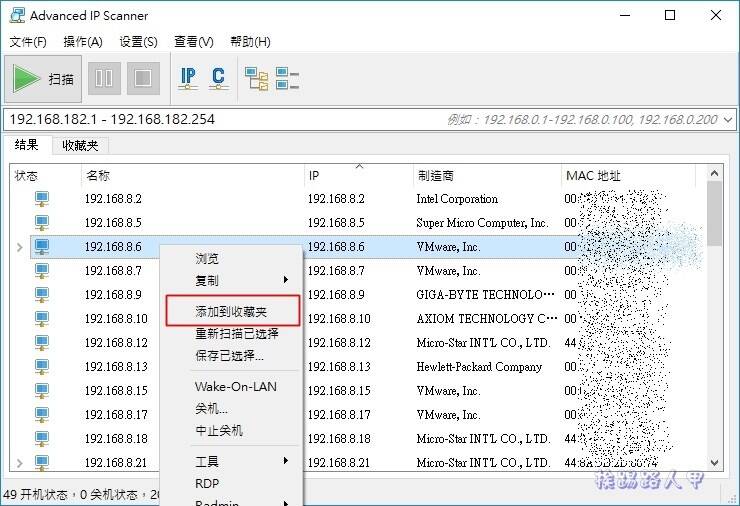Select the name cell 192.168.8.13

[x=116, y=367]
